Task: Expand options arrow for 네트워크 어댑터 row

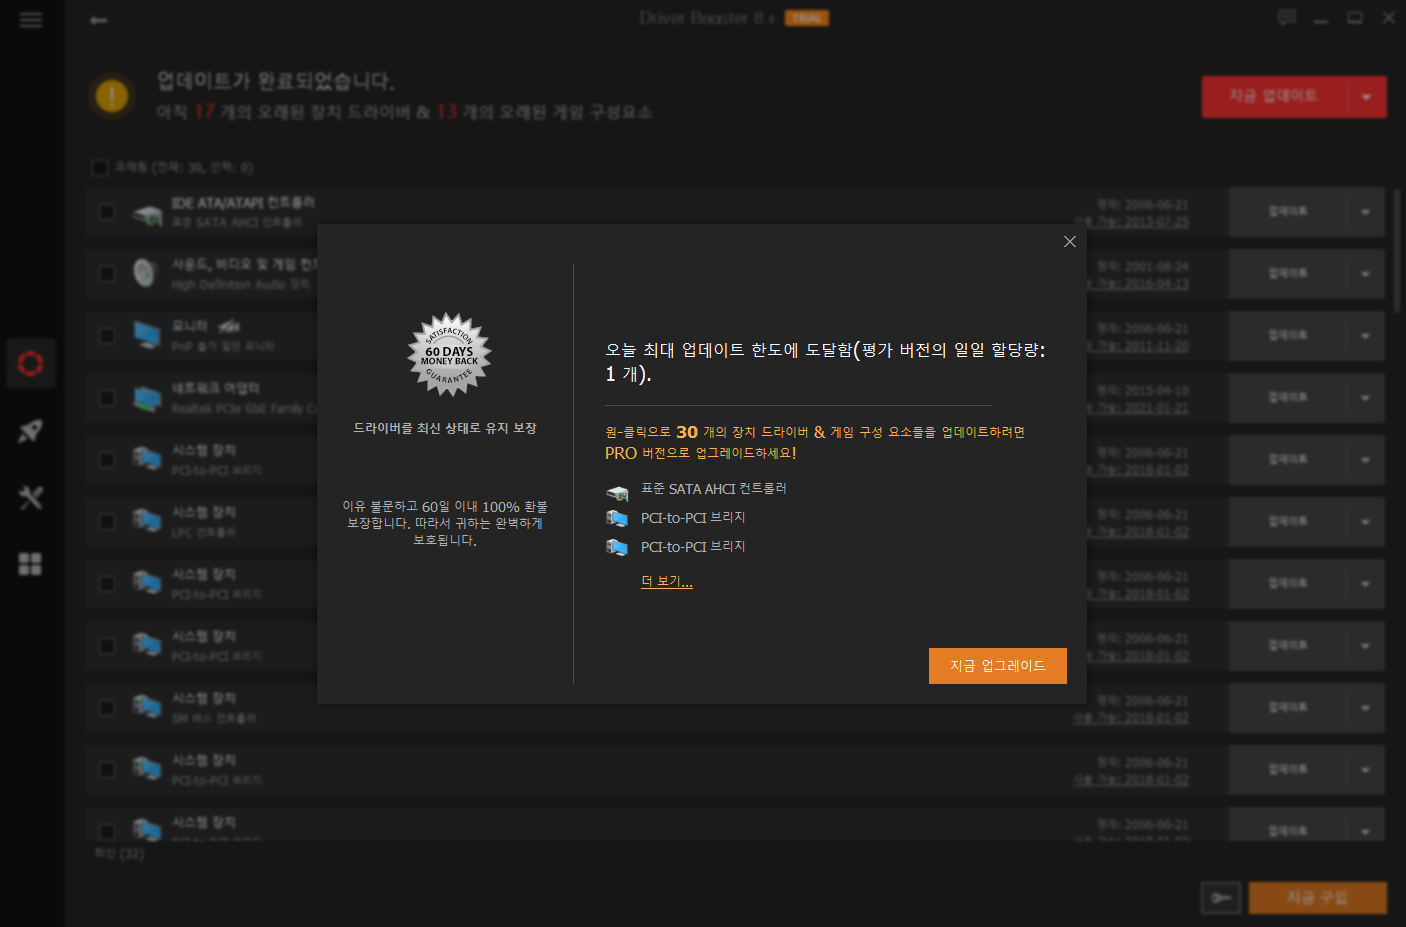Action: point(1366,398)
